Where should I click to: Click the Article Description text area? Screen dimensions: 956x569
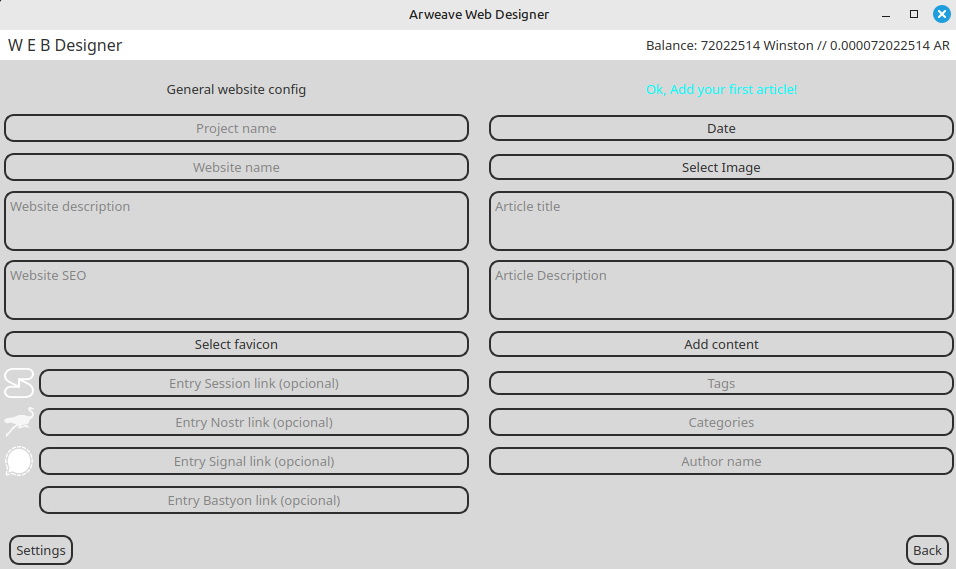click(x=721, y=290)
